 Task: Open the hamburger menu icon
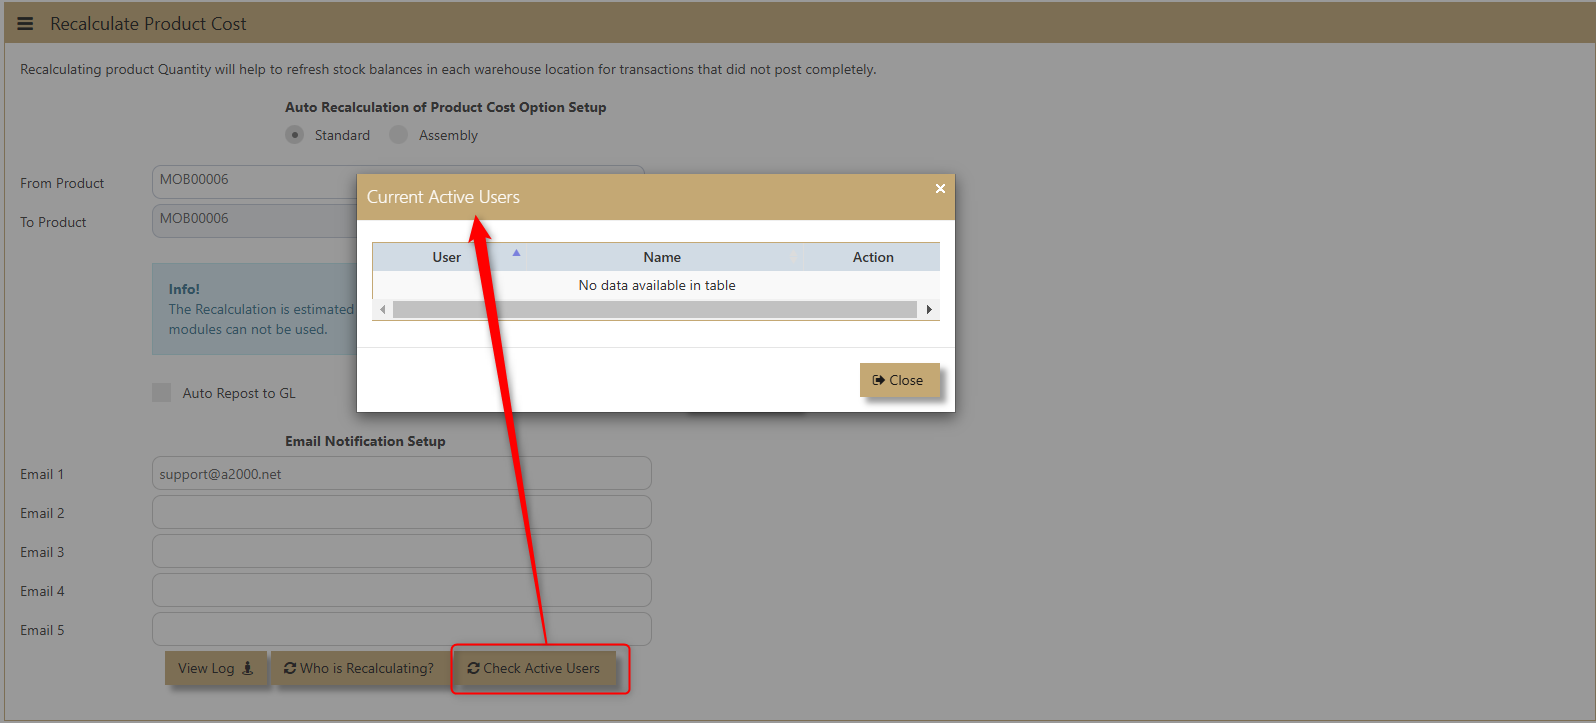(x=26, y=23)
